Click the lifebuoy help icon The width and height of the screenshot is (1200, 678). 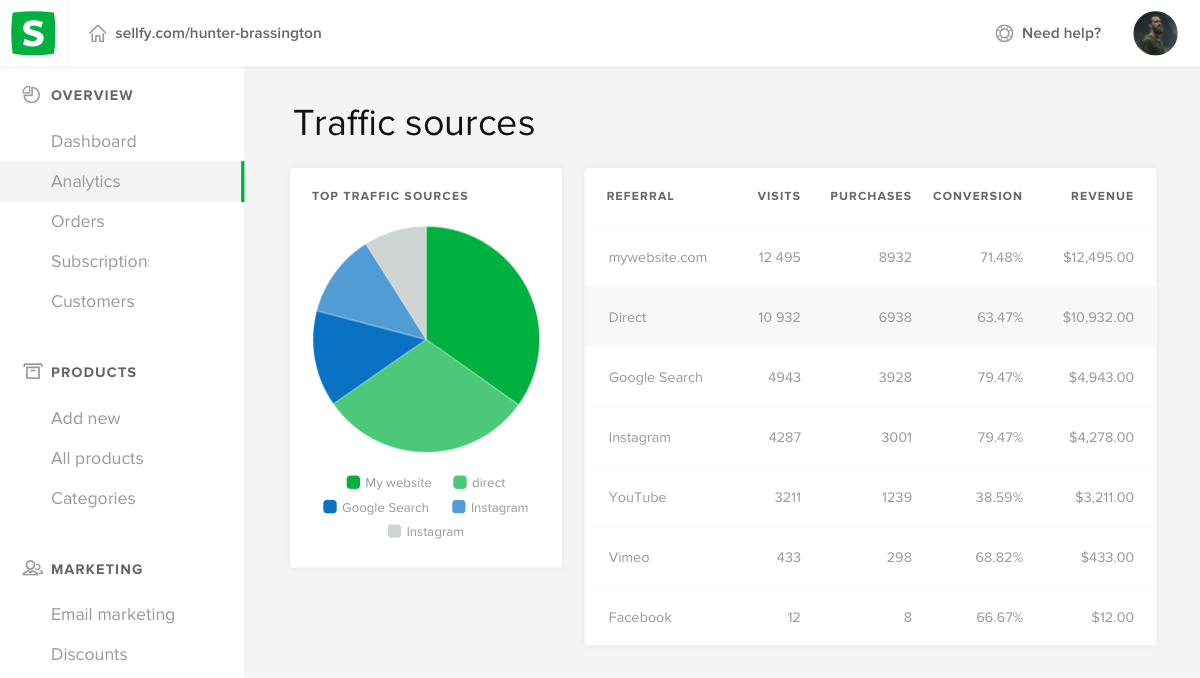pyautogui.click(x=1004, y=33)
